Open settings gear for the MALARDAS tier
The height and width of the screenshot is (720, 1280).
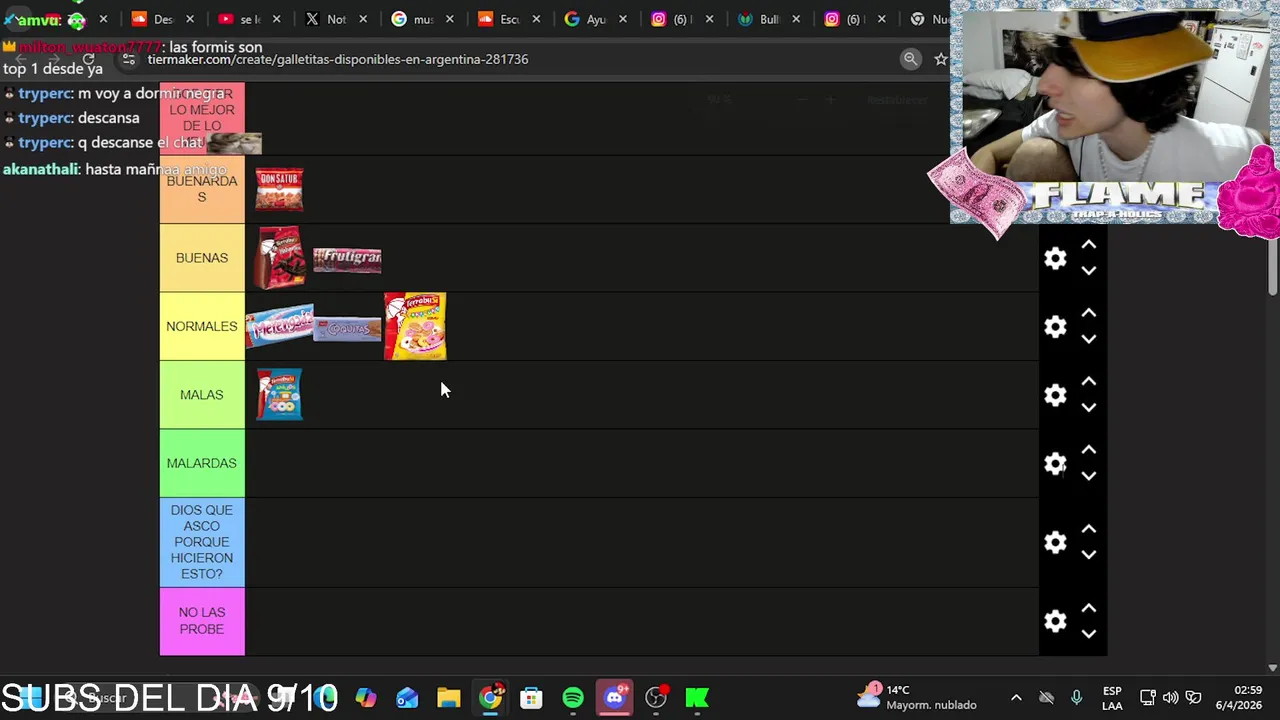tap(1055, 463)
